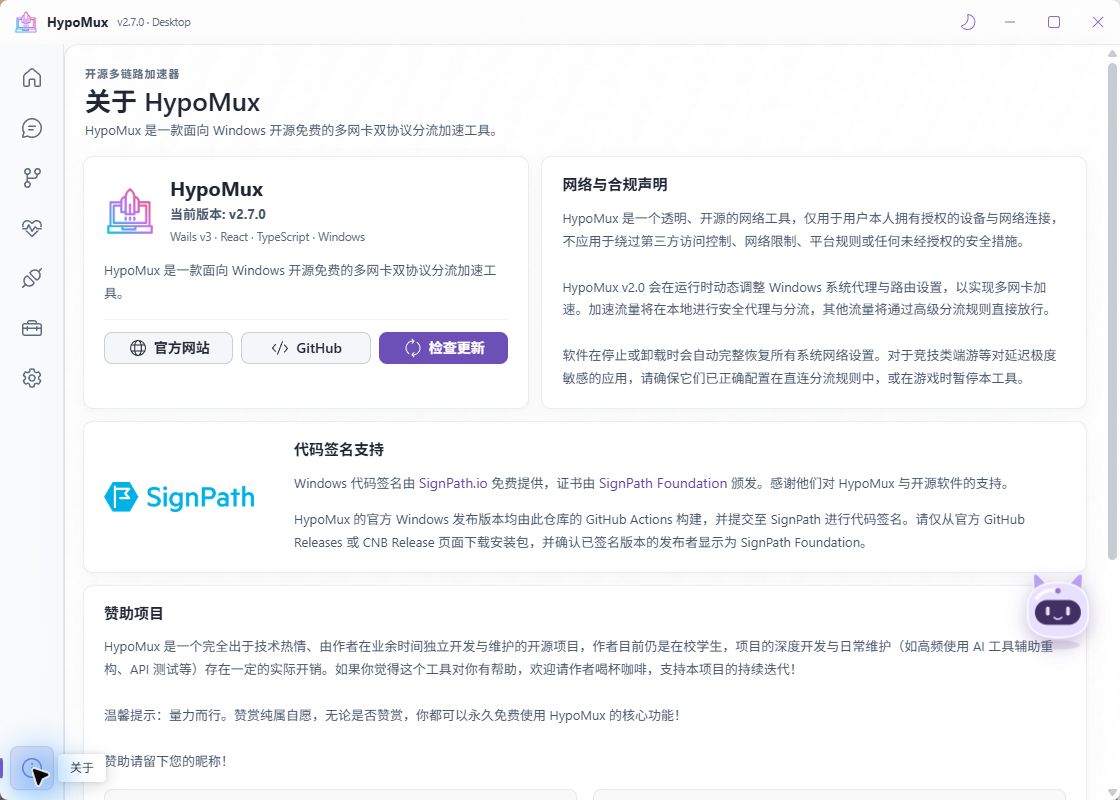Open the plug connection sidebar icon
Screen dimensions: 1120x800
[31, 278]
